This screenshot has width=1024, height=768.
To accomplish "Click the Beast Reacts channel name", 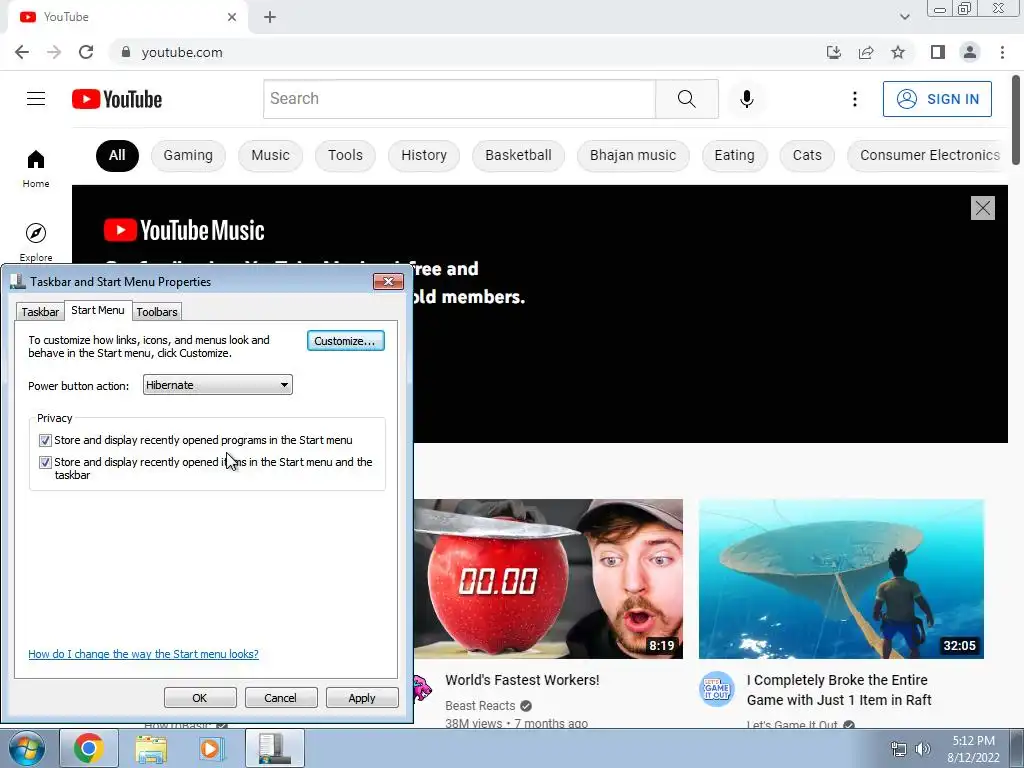I will click(480, 706).
